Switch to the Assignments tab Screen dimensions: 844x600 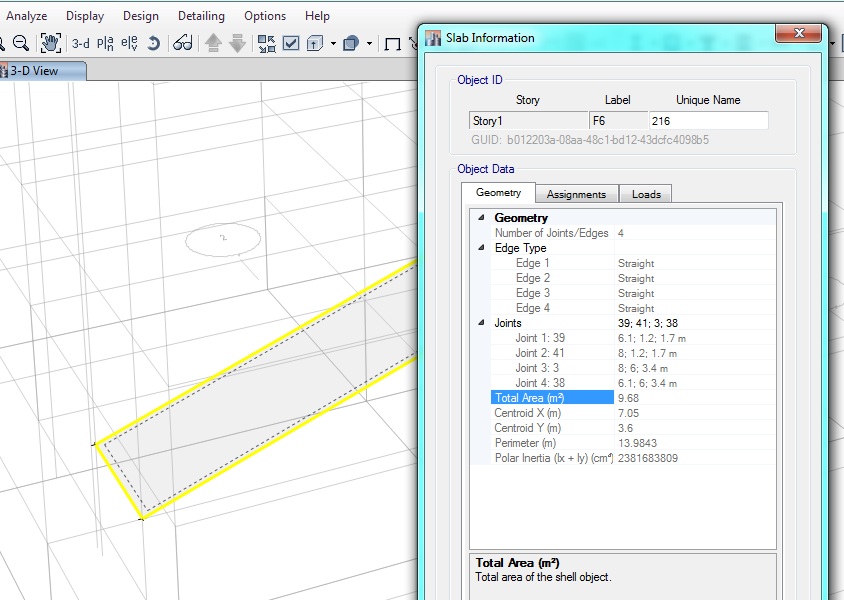coord(576,194)
